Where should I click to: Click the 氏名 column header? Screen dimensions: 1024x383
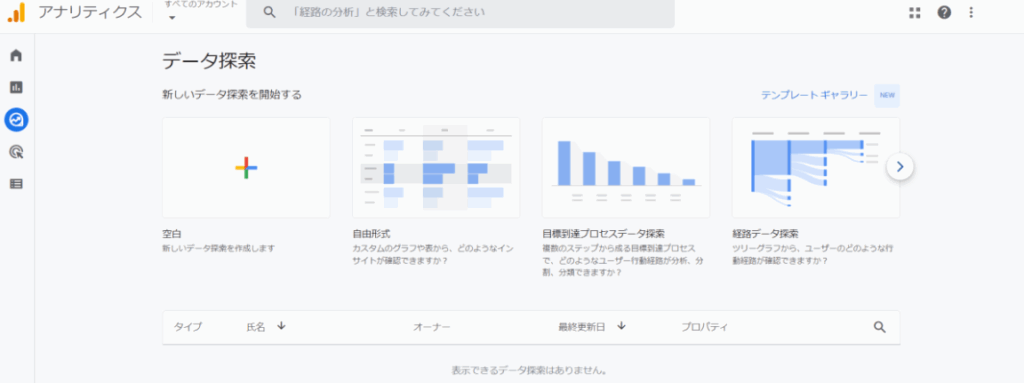pos(256,327)
